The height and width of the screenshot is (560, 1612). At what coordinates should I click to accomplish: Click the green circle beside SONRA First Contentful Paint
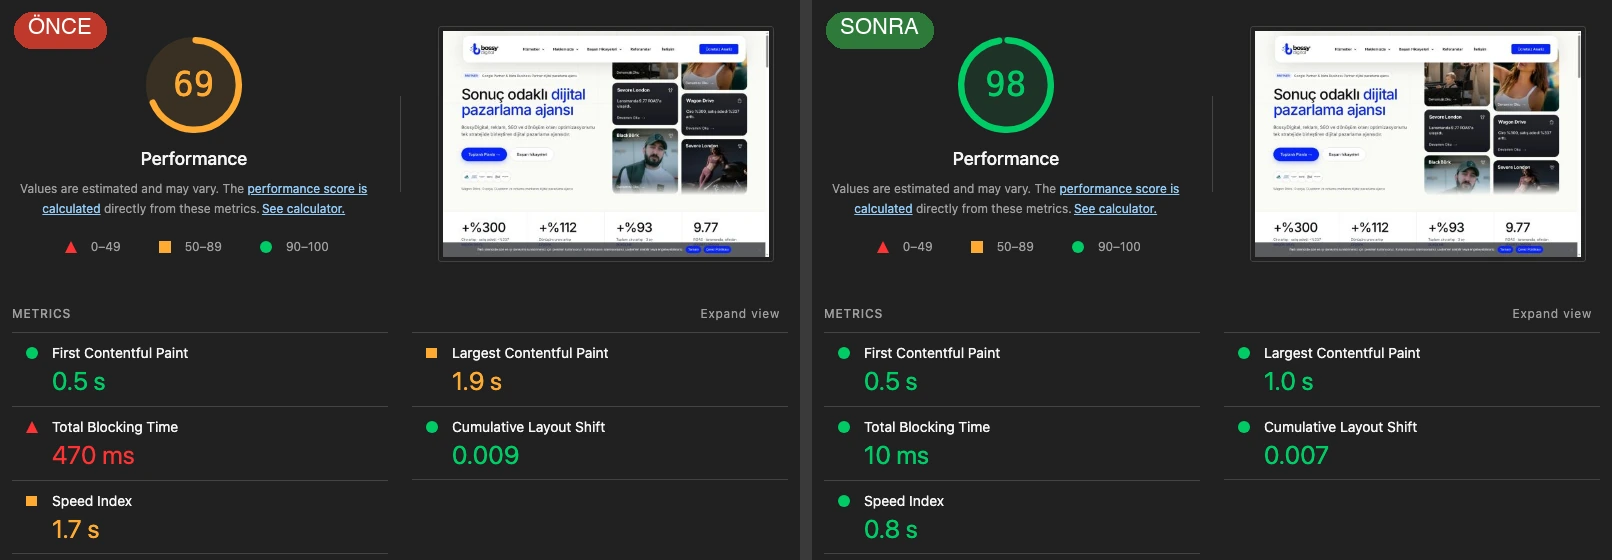pos(844,353)
